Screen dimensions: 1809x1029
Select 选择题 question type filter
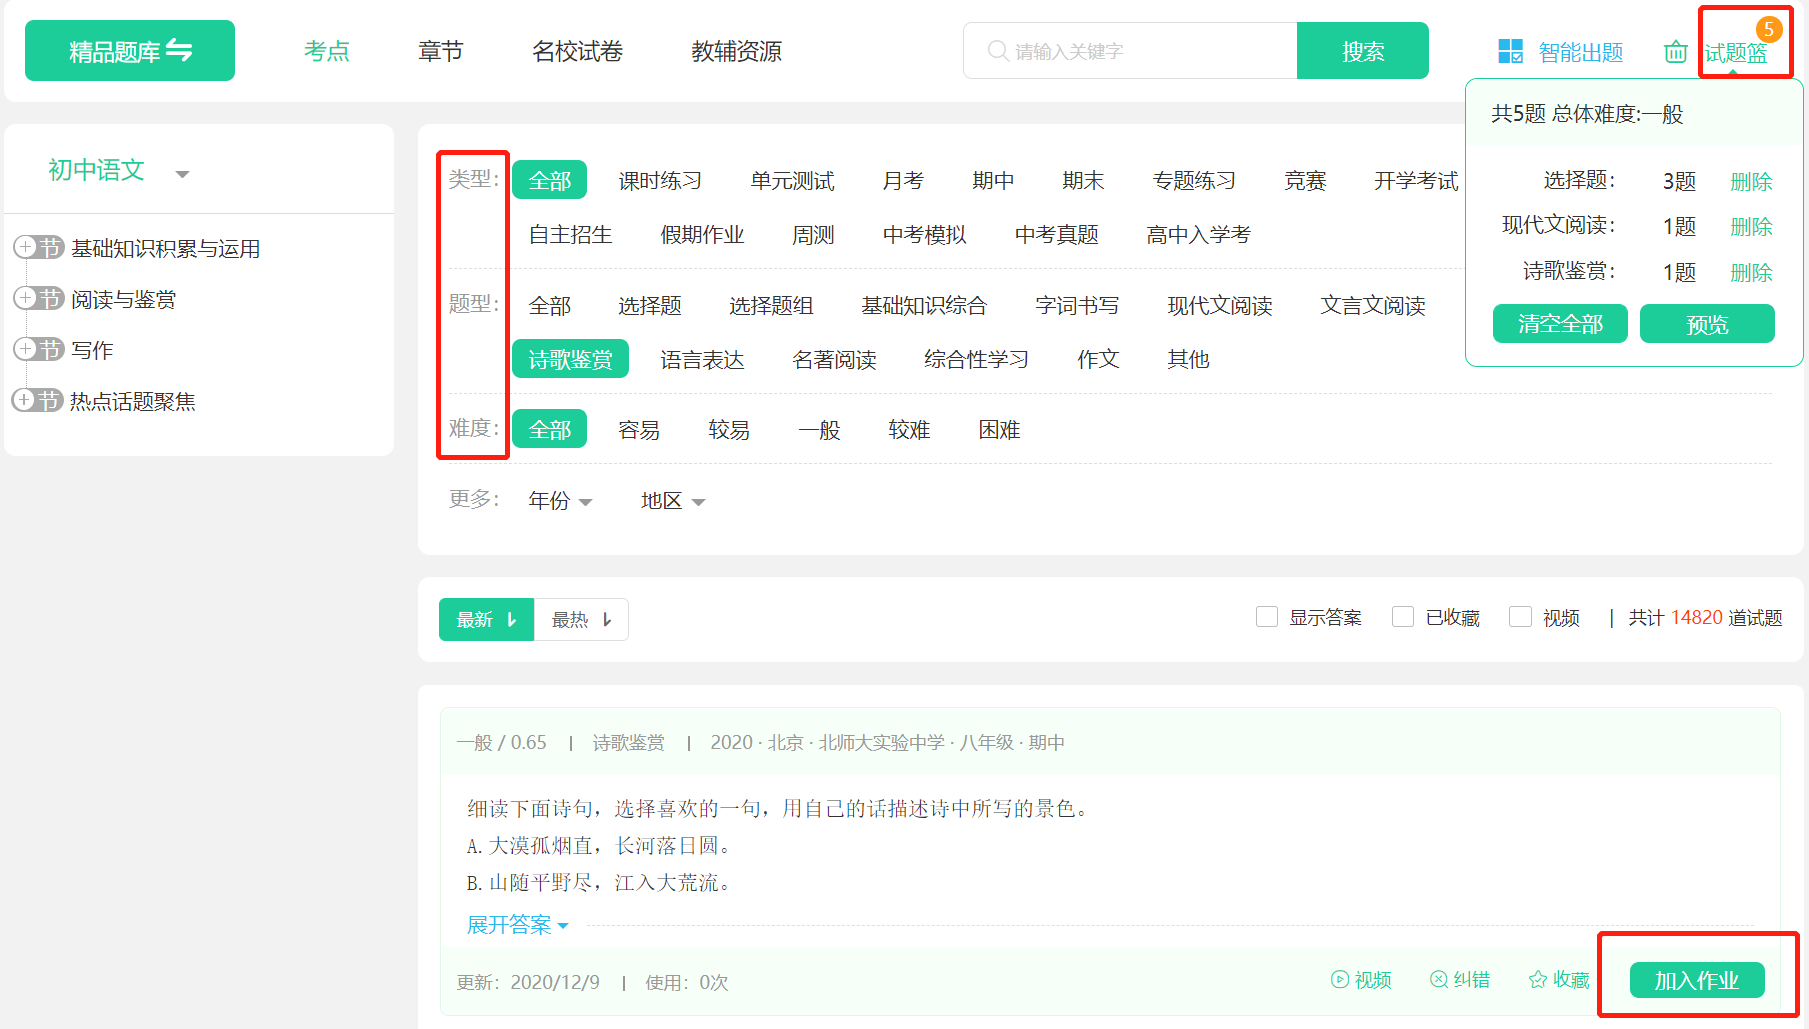pos(649,306)
